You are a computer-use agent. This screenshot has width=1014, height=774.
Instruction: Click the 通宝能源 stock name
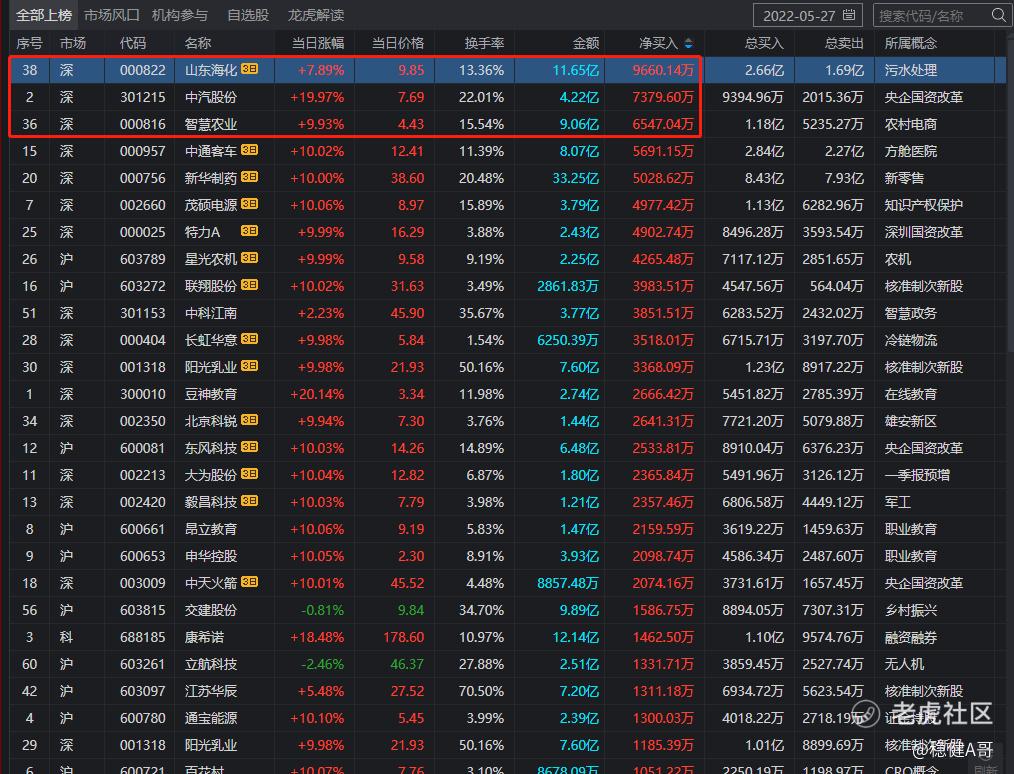coord(211,718)
